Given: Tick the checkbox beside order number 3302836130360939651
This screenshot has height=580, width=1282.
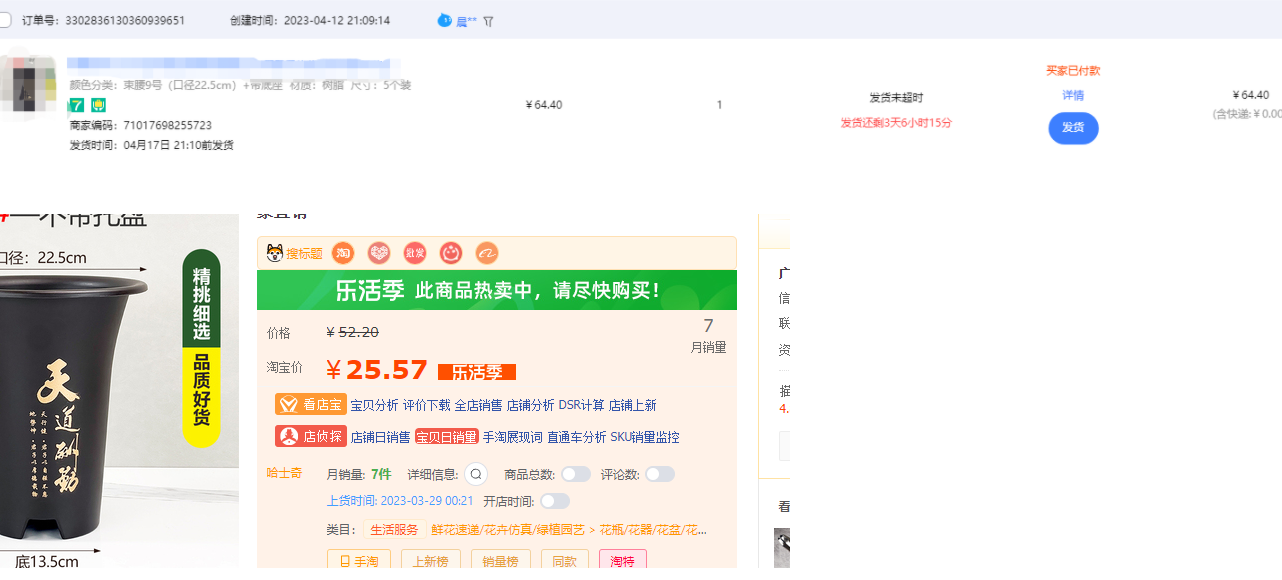Looking at the screenshot, I should point(5,20).
